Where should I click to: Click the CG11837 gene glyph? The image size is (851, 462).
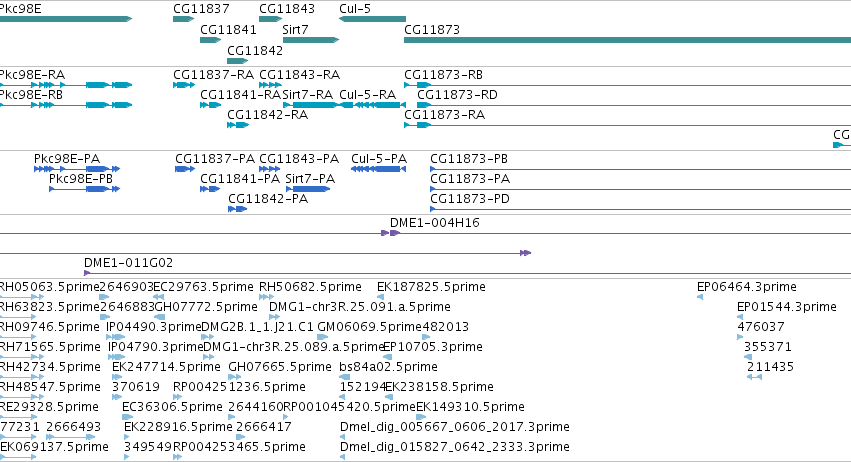point(183,19)
